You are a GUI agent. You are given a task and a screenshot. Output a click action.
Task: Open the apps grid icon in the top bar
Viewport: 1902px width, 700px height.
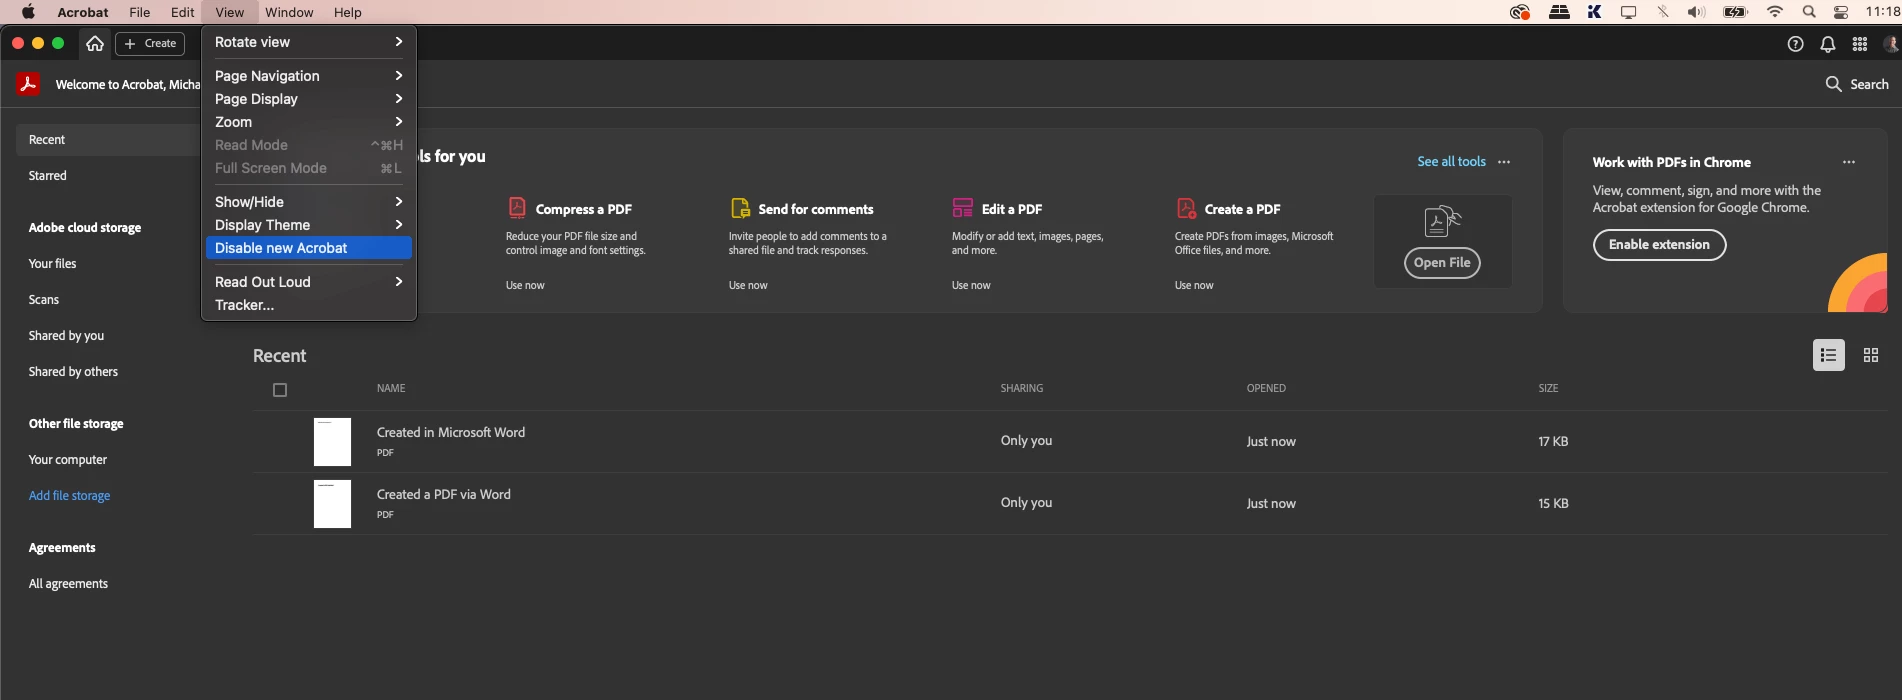pyautogui.click(x=1859, y=44)
